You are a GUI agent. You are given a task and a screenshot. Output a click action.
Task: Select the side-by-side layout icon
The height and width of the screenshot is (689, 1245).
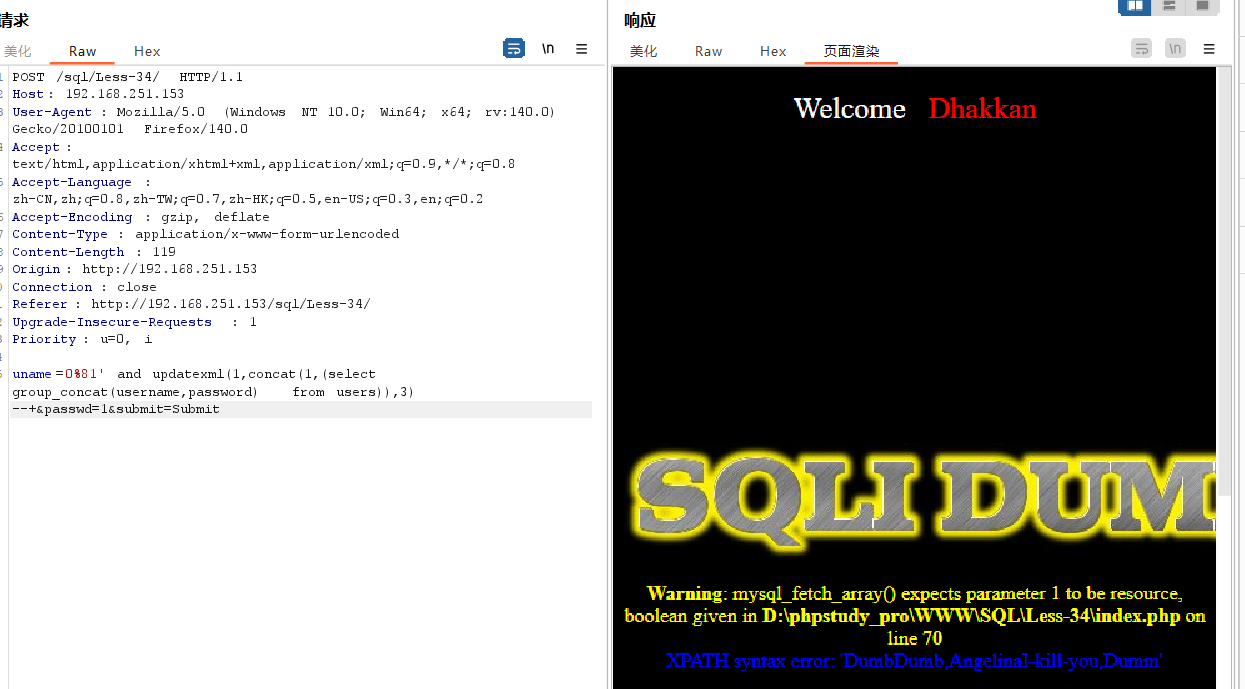click(1134, 6)
